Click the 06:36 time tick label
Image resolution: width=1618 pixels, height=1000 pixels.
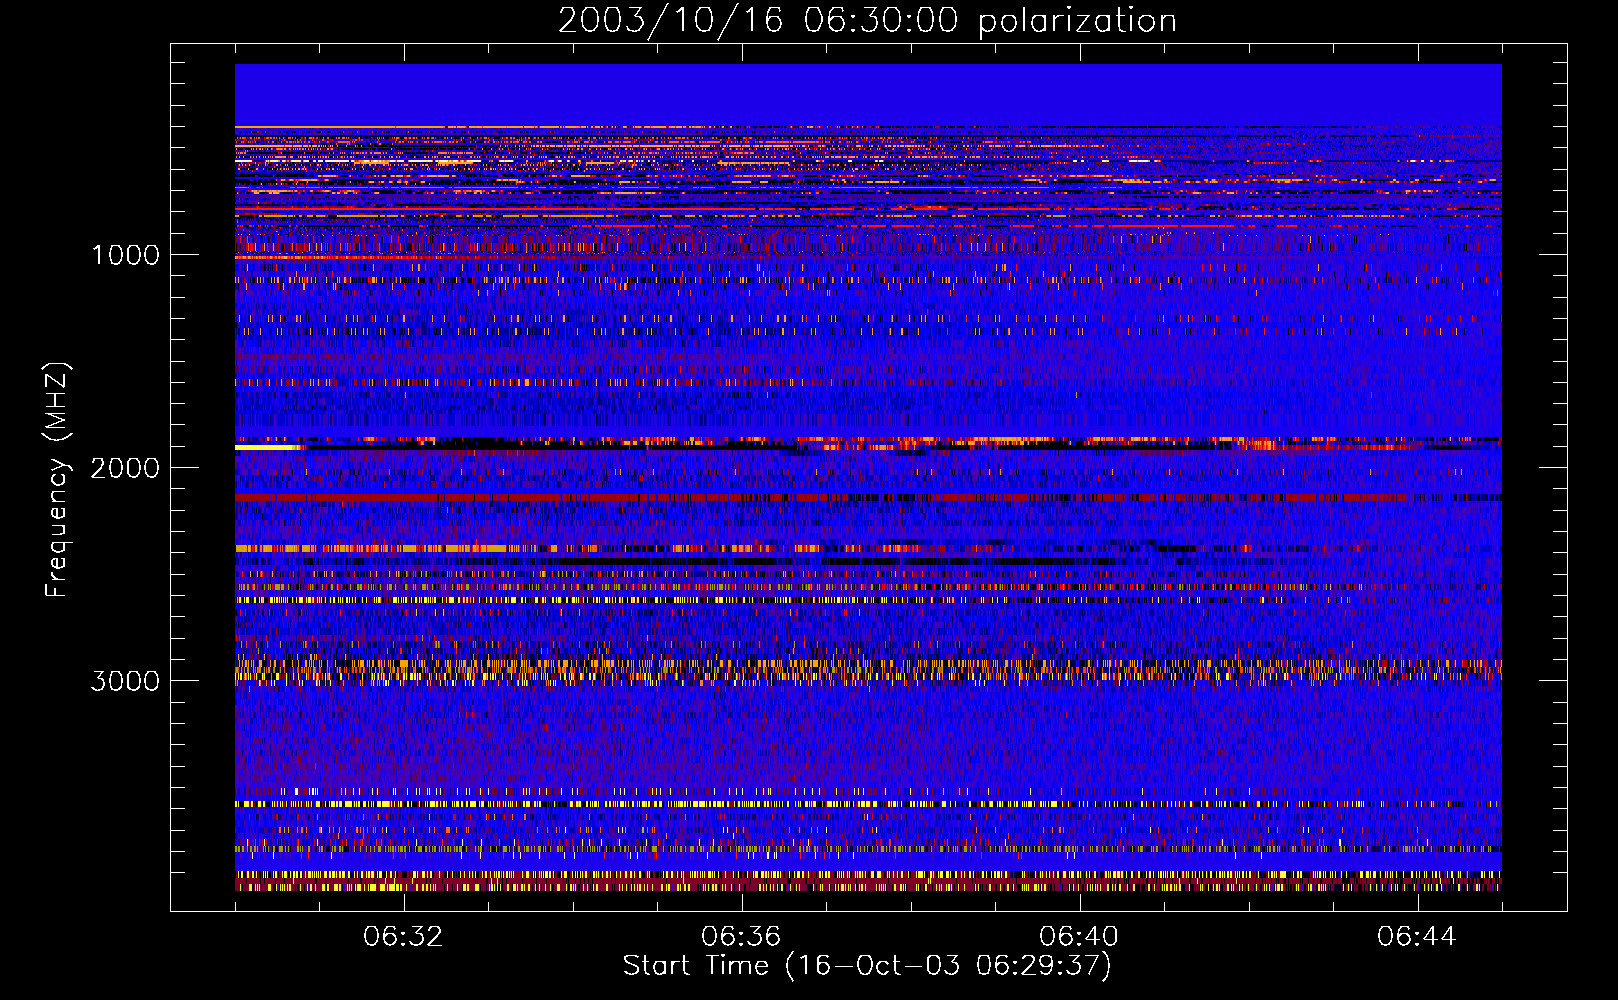[741, 936]
